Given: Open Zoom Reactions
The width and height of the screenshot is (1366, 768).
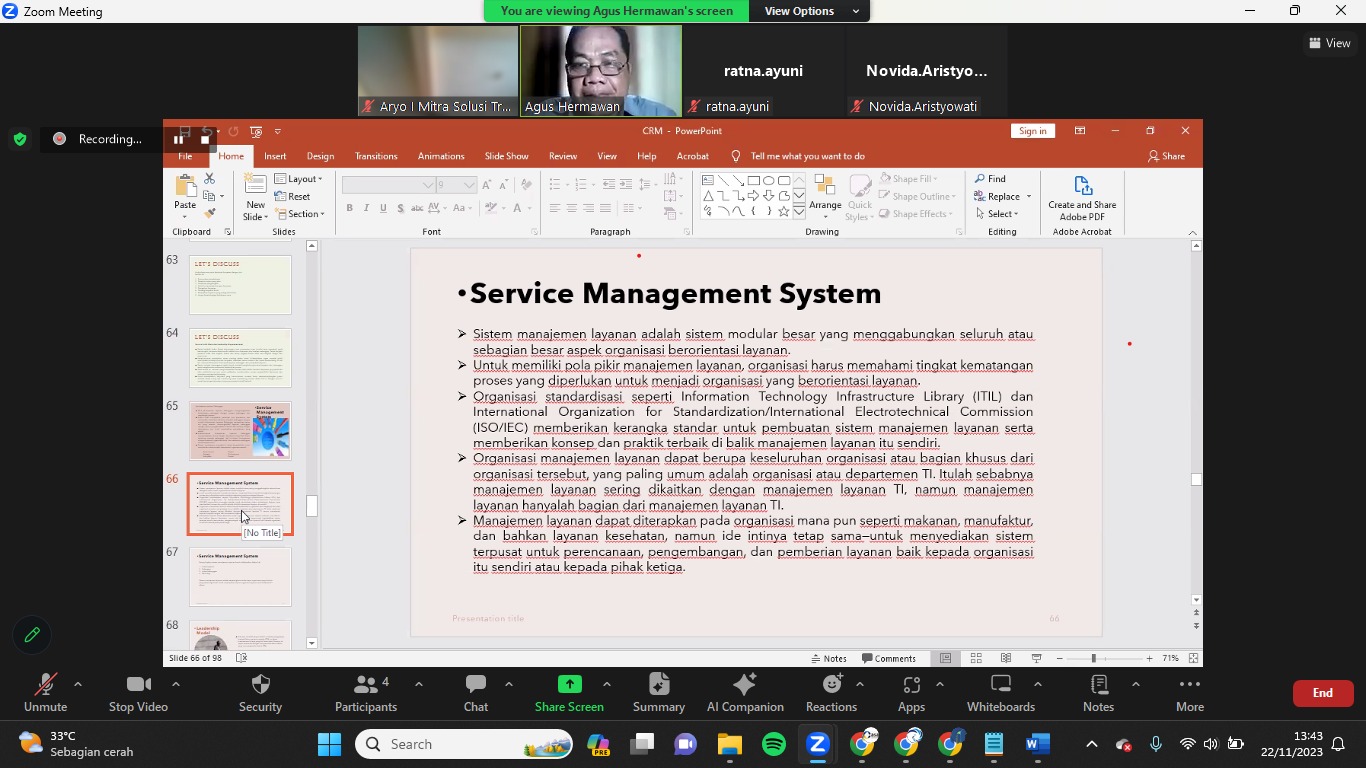Looking at the screenshot, I should (x=832, y=692).
